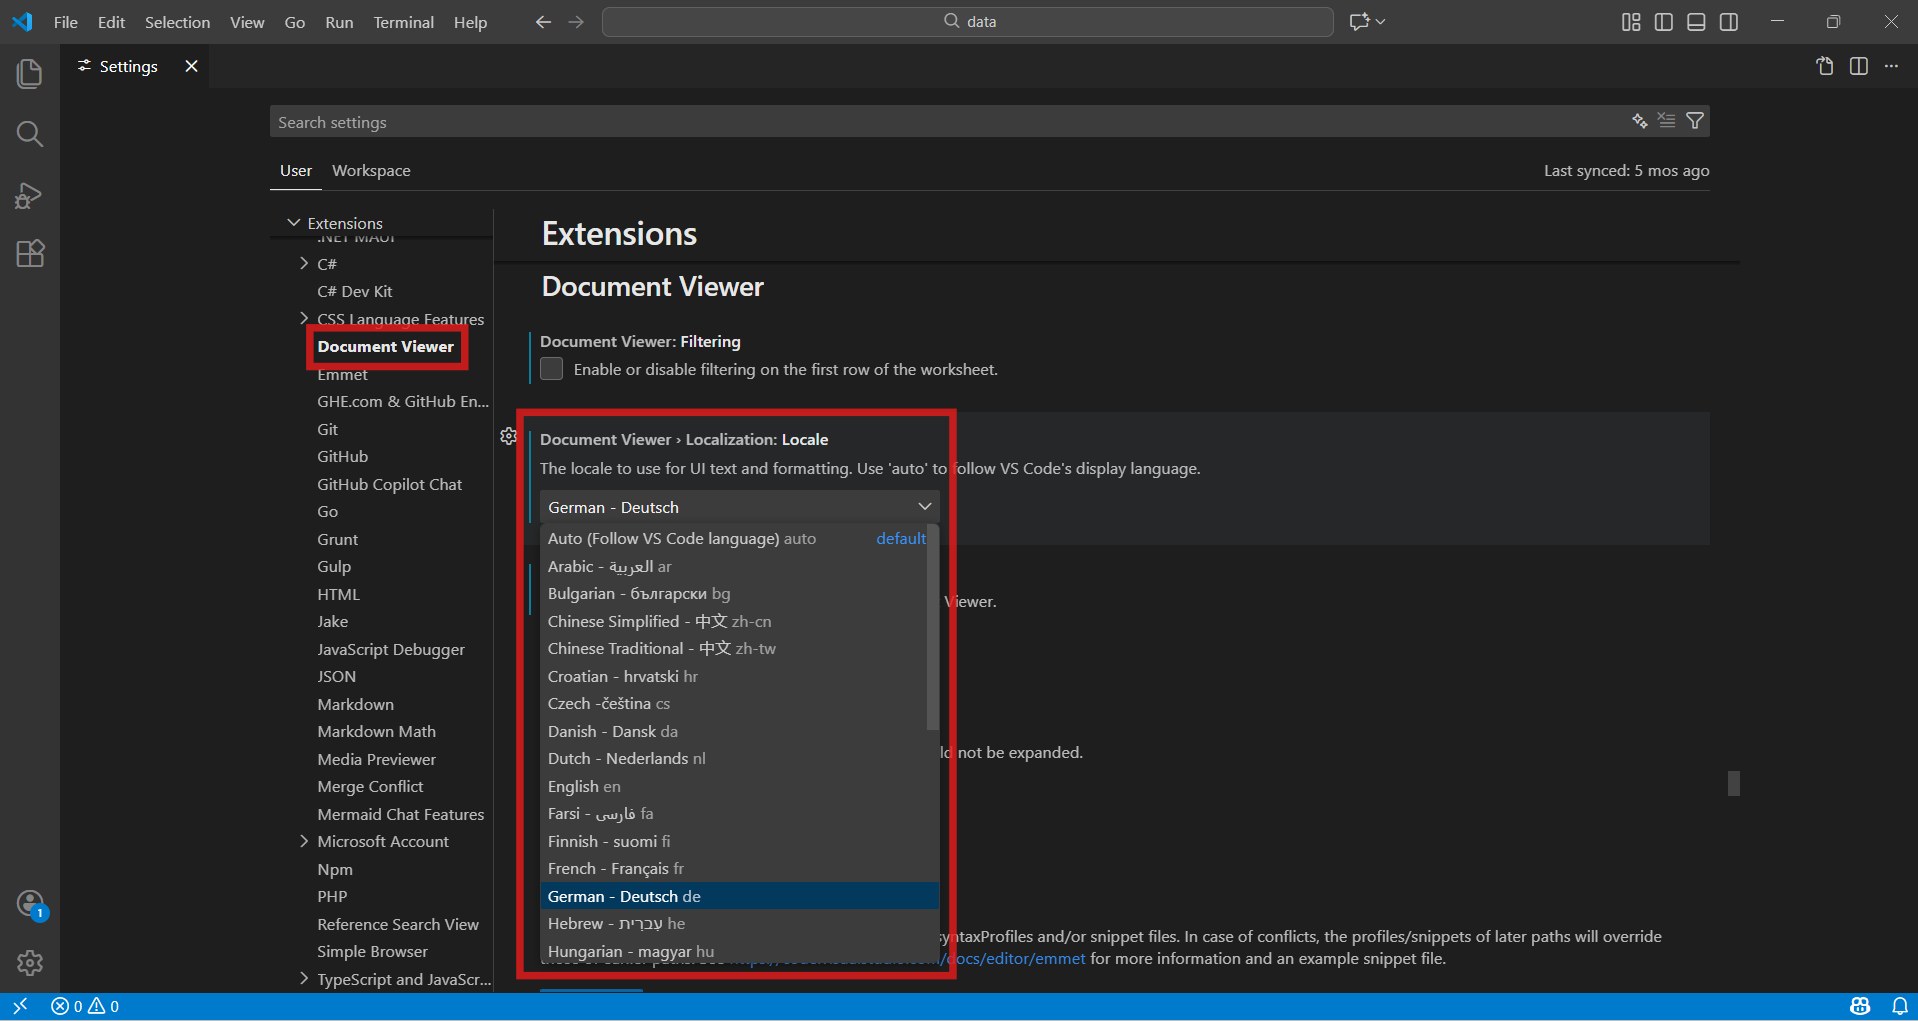Open notifications via the status bar bell
1918x1021 pixels.
[1899, 1006]
